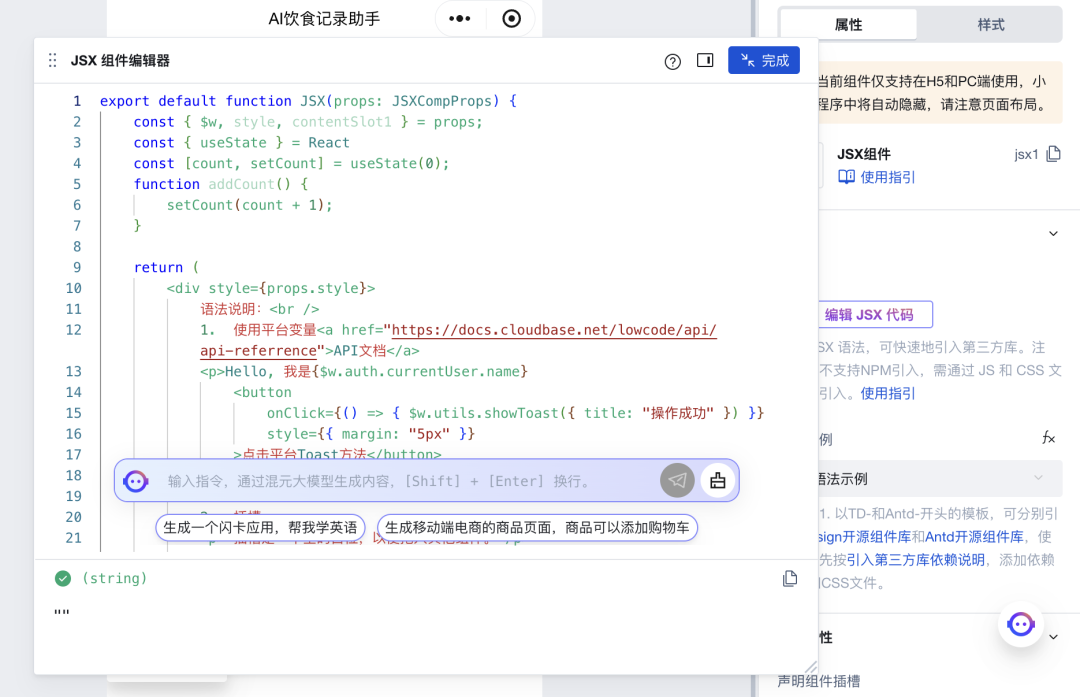Select suggestion 生成移动端电商的商品页面
Screen dimensions: 1080x697
(x=537, y=528)
